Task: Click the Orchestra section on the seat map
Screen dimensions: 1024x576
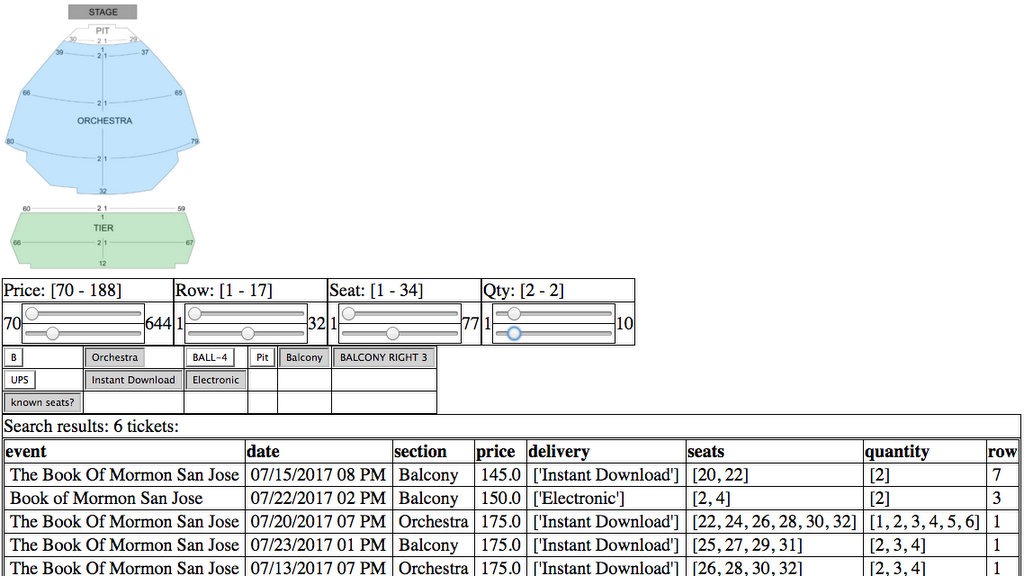Action: [103, 121]
